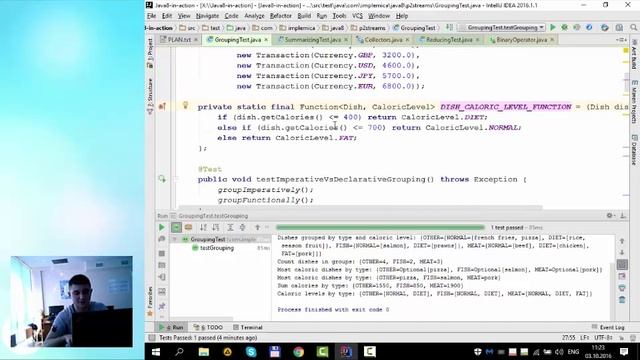Image resolution: width=640 pixels, height=360 pixels.
Task: Open the VCS menu
Action: 357,16
